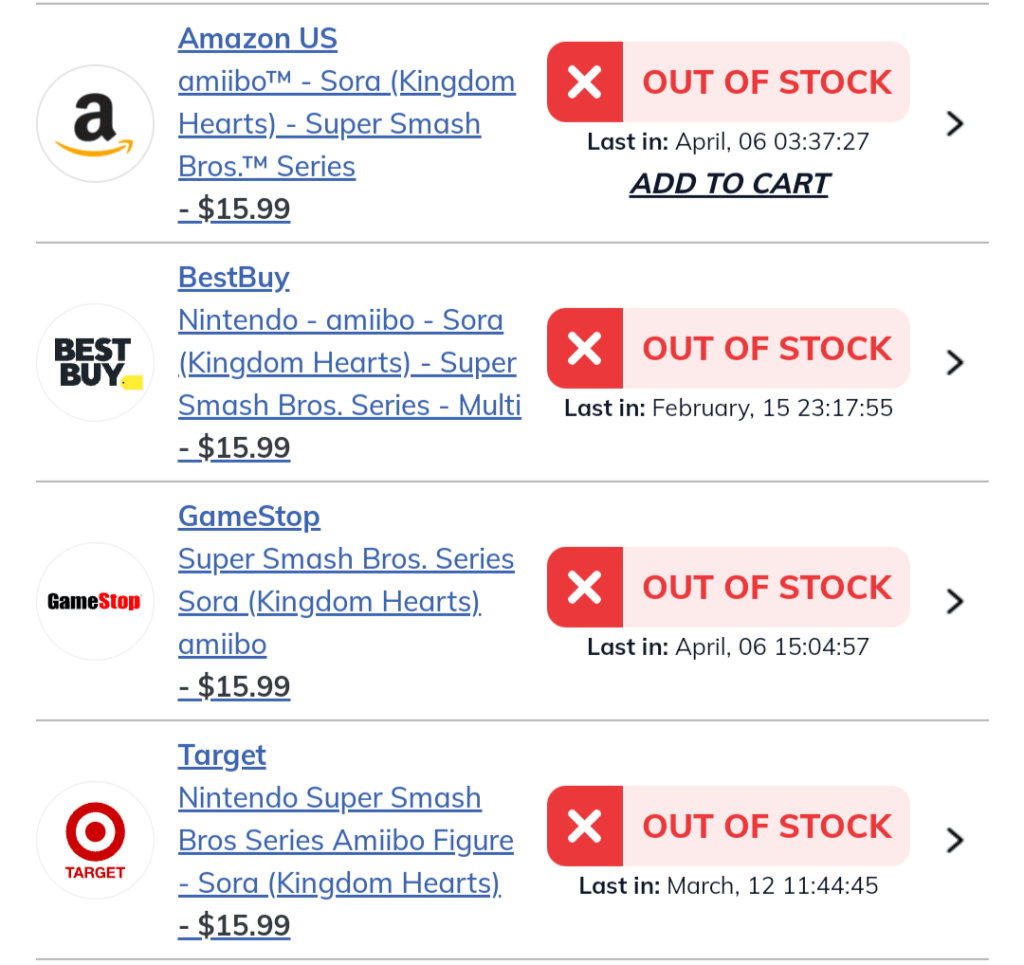The width and height of the screenshot is (1024, 965).
Task: Expand the Target row chevron
Action: pos(955,840)
